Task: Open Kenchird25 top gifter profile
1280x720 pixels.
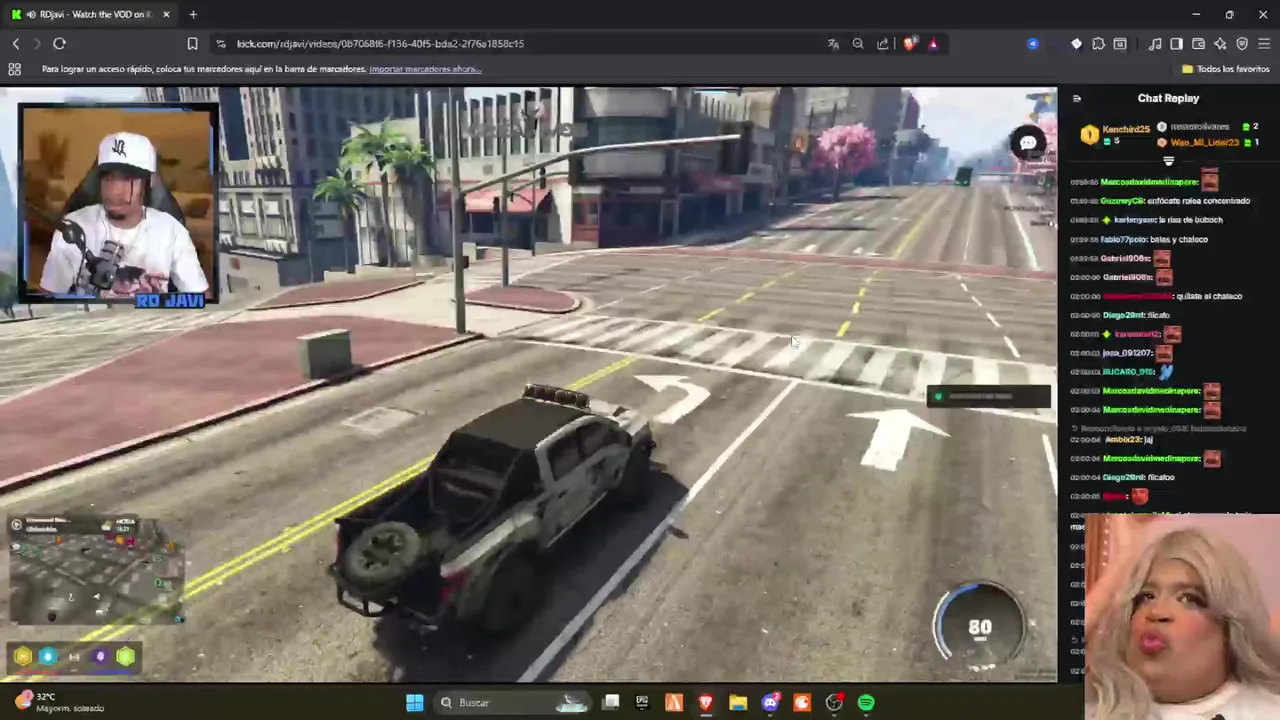Action: [x=1125, y=129]
